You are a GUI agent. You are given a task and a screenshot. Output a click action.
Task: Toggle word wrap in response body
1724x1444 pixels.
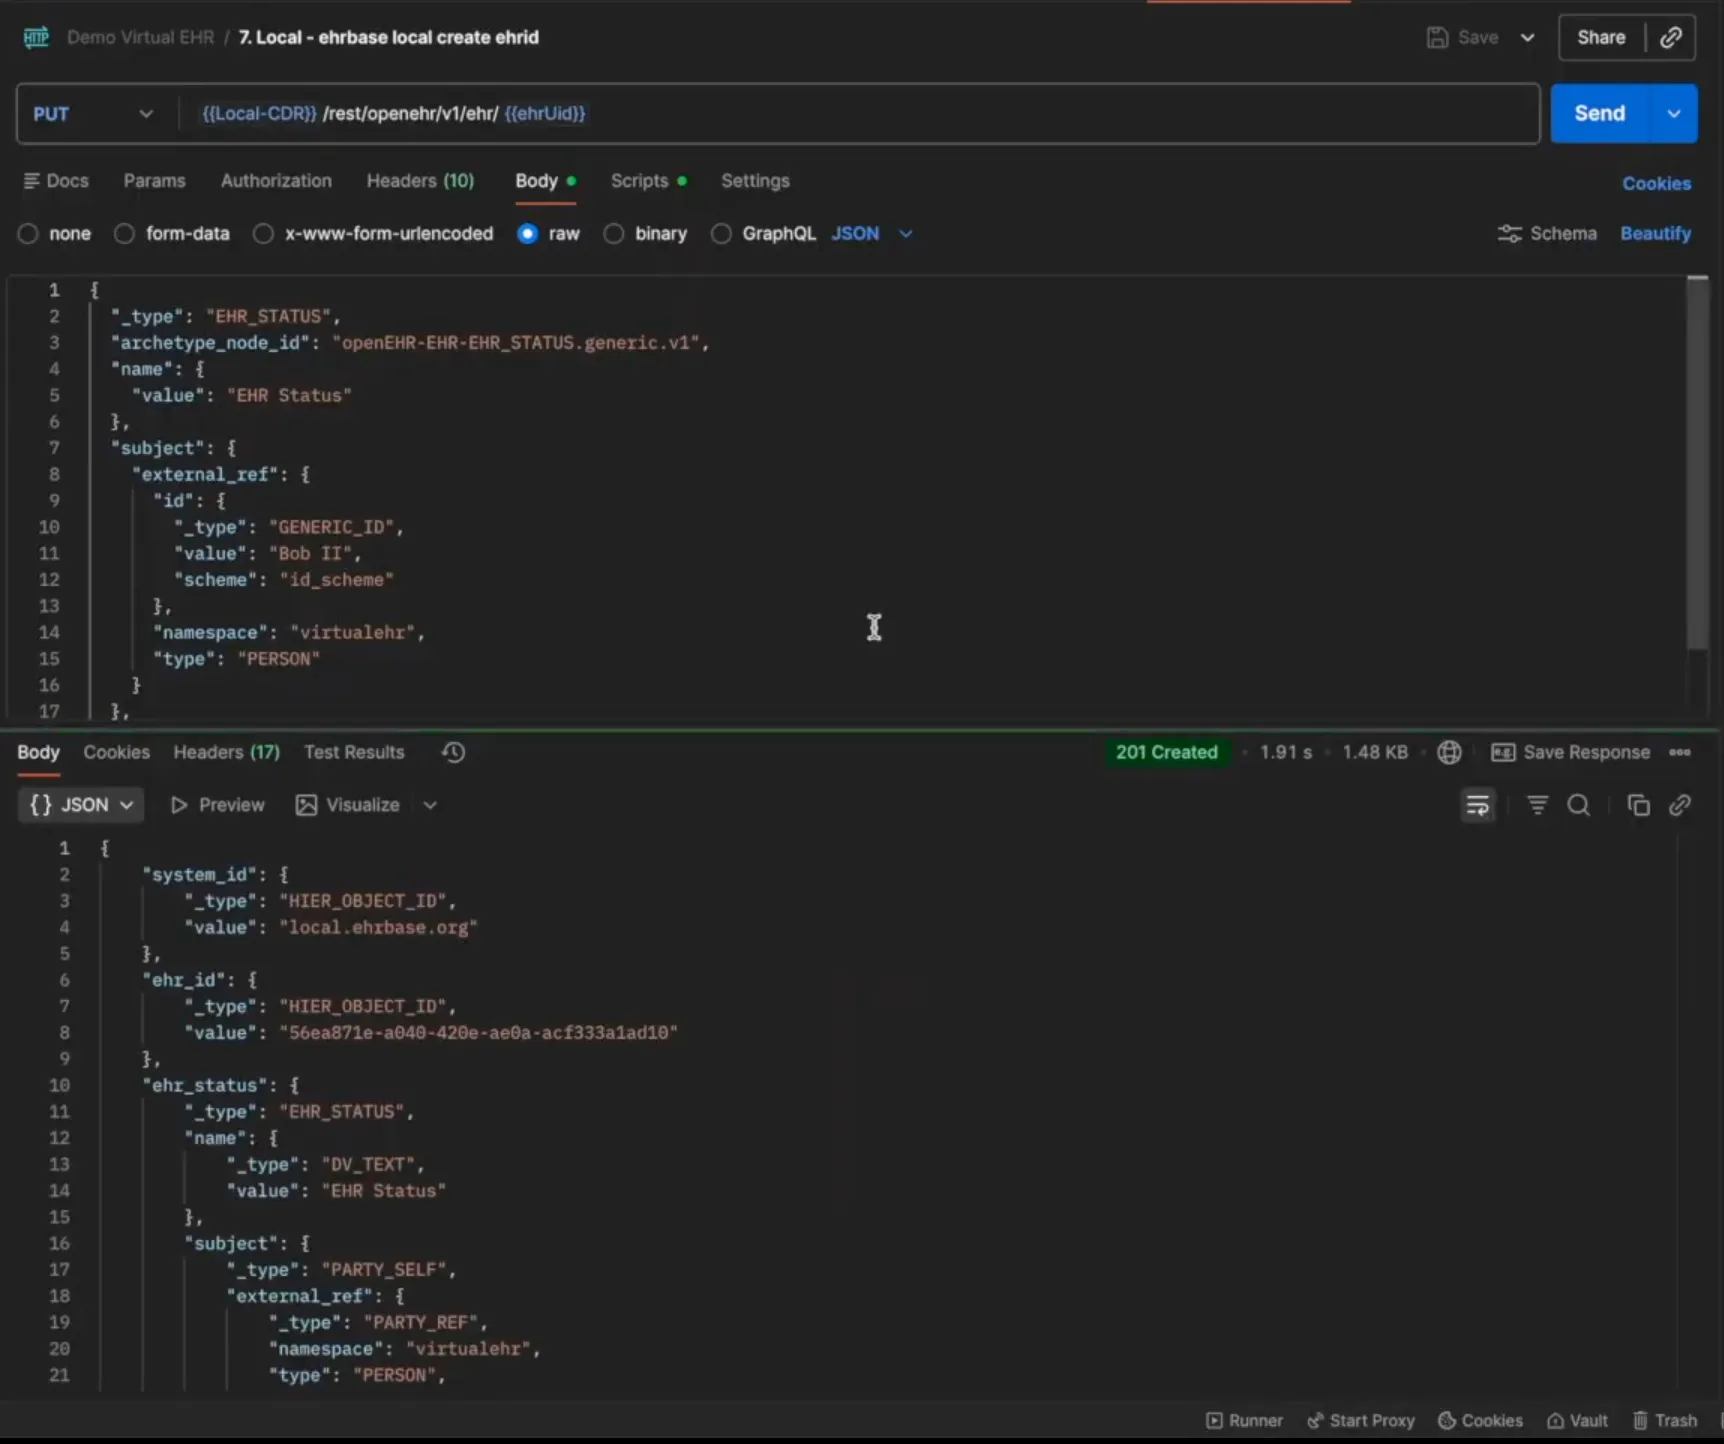[x=1477, y=805]
